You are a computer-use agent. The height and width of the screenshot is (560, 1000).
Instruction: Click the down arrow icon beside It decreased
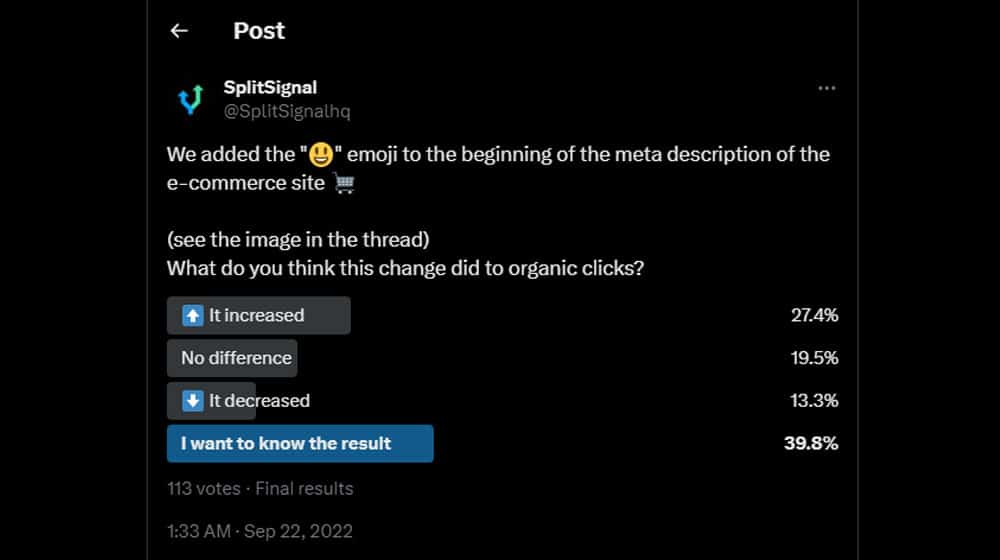pos(193,401)
